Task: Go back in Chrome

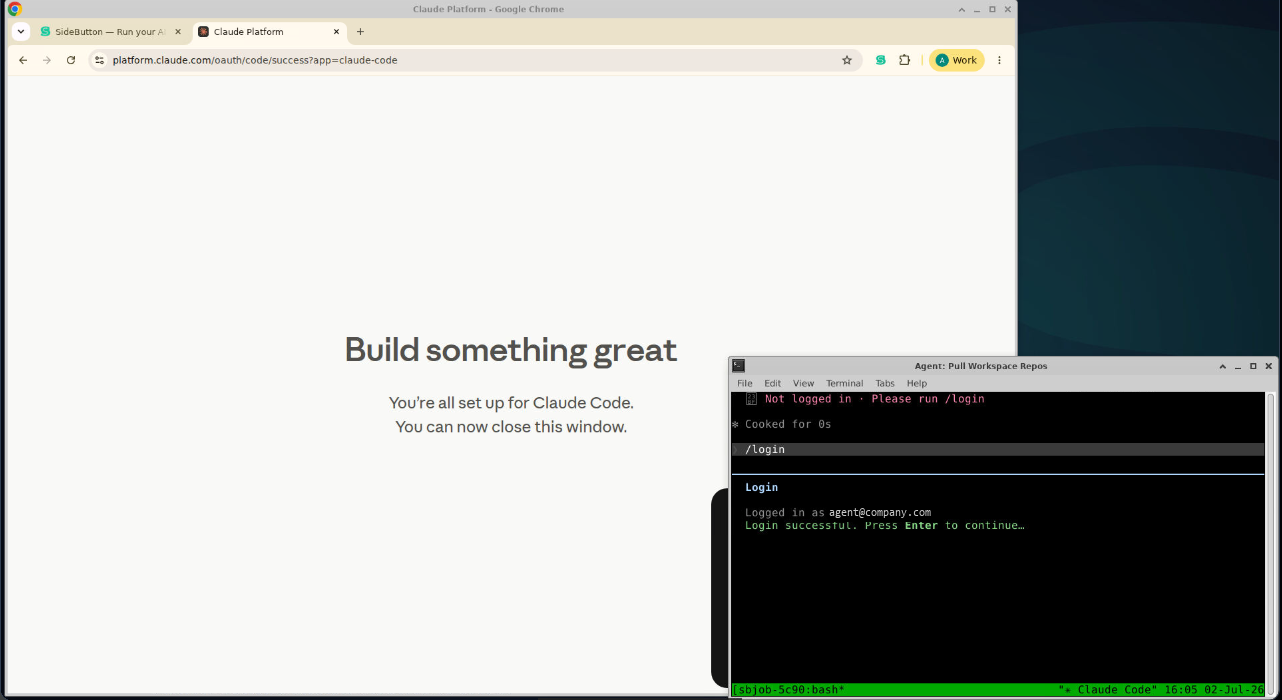Action: (x=23, y=60)
